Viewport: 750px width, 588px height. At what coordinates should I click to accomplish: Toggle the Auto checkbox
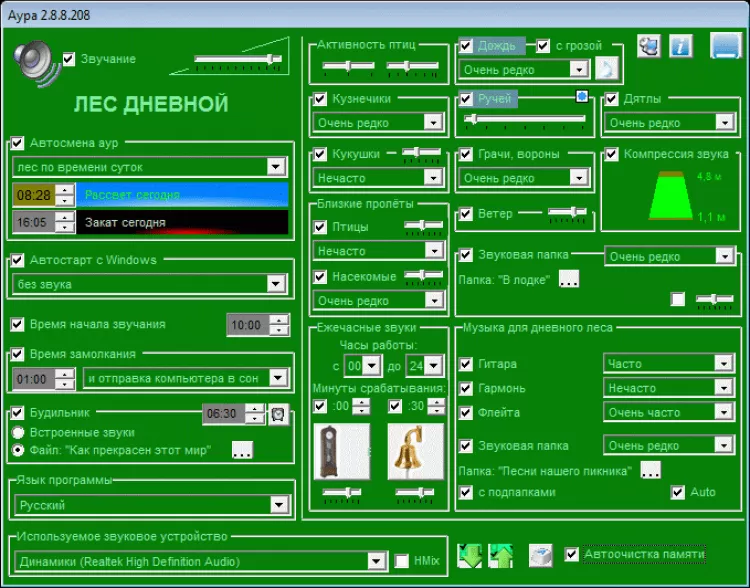click(x=678, y=492)
